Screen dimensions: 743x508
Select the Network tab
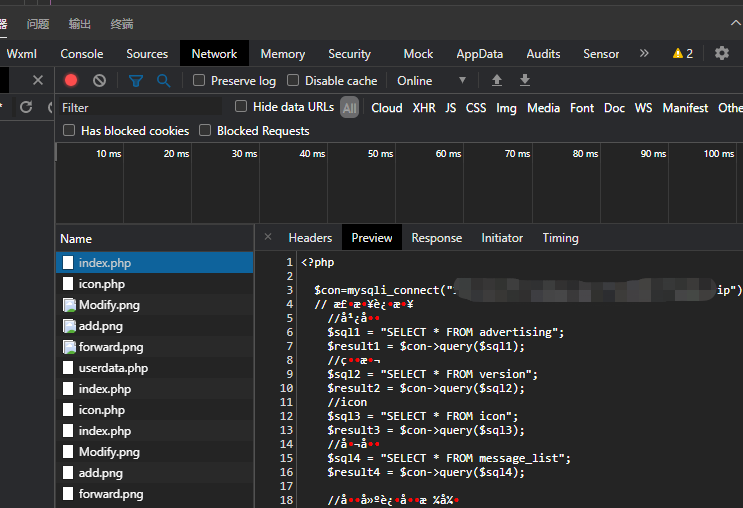coord(214,54)
